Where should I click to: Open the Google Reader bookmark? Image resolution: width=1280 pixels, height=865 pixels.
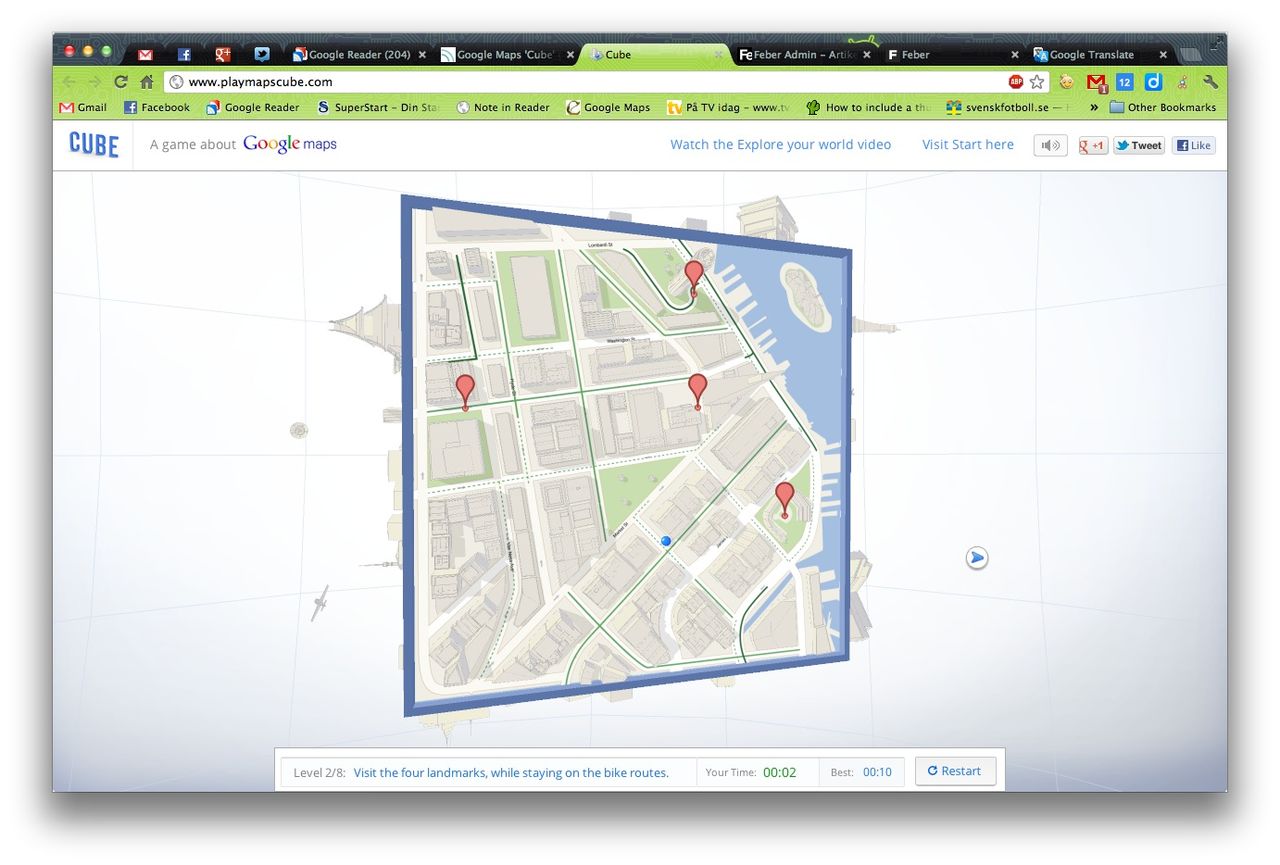(x=253, y=108)
